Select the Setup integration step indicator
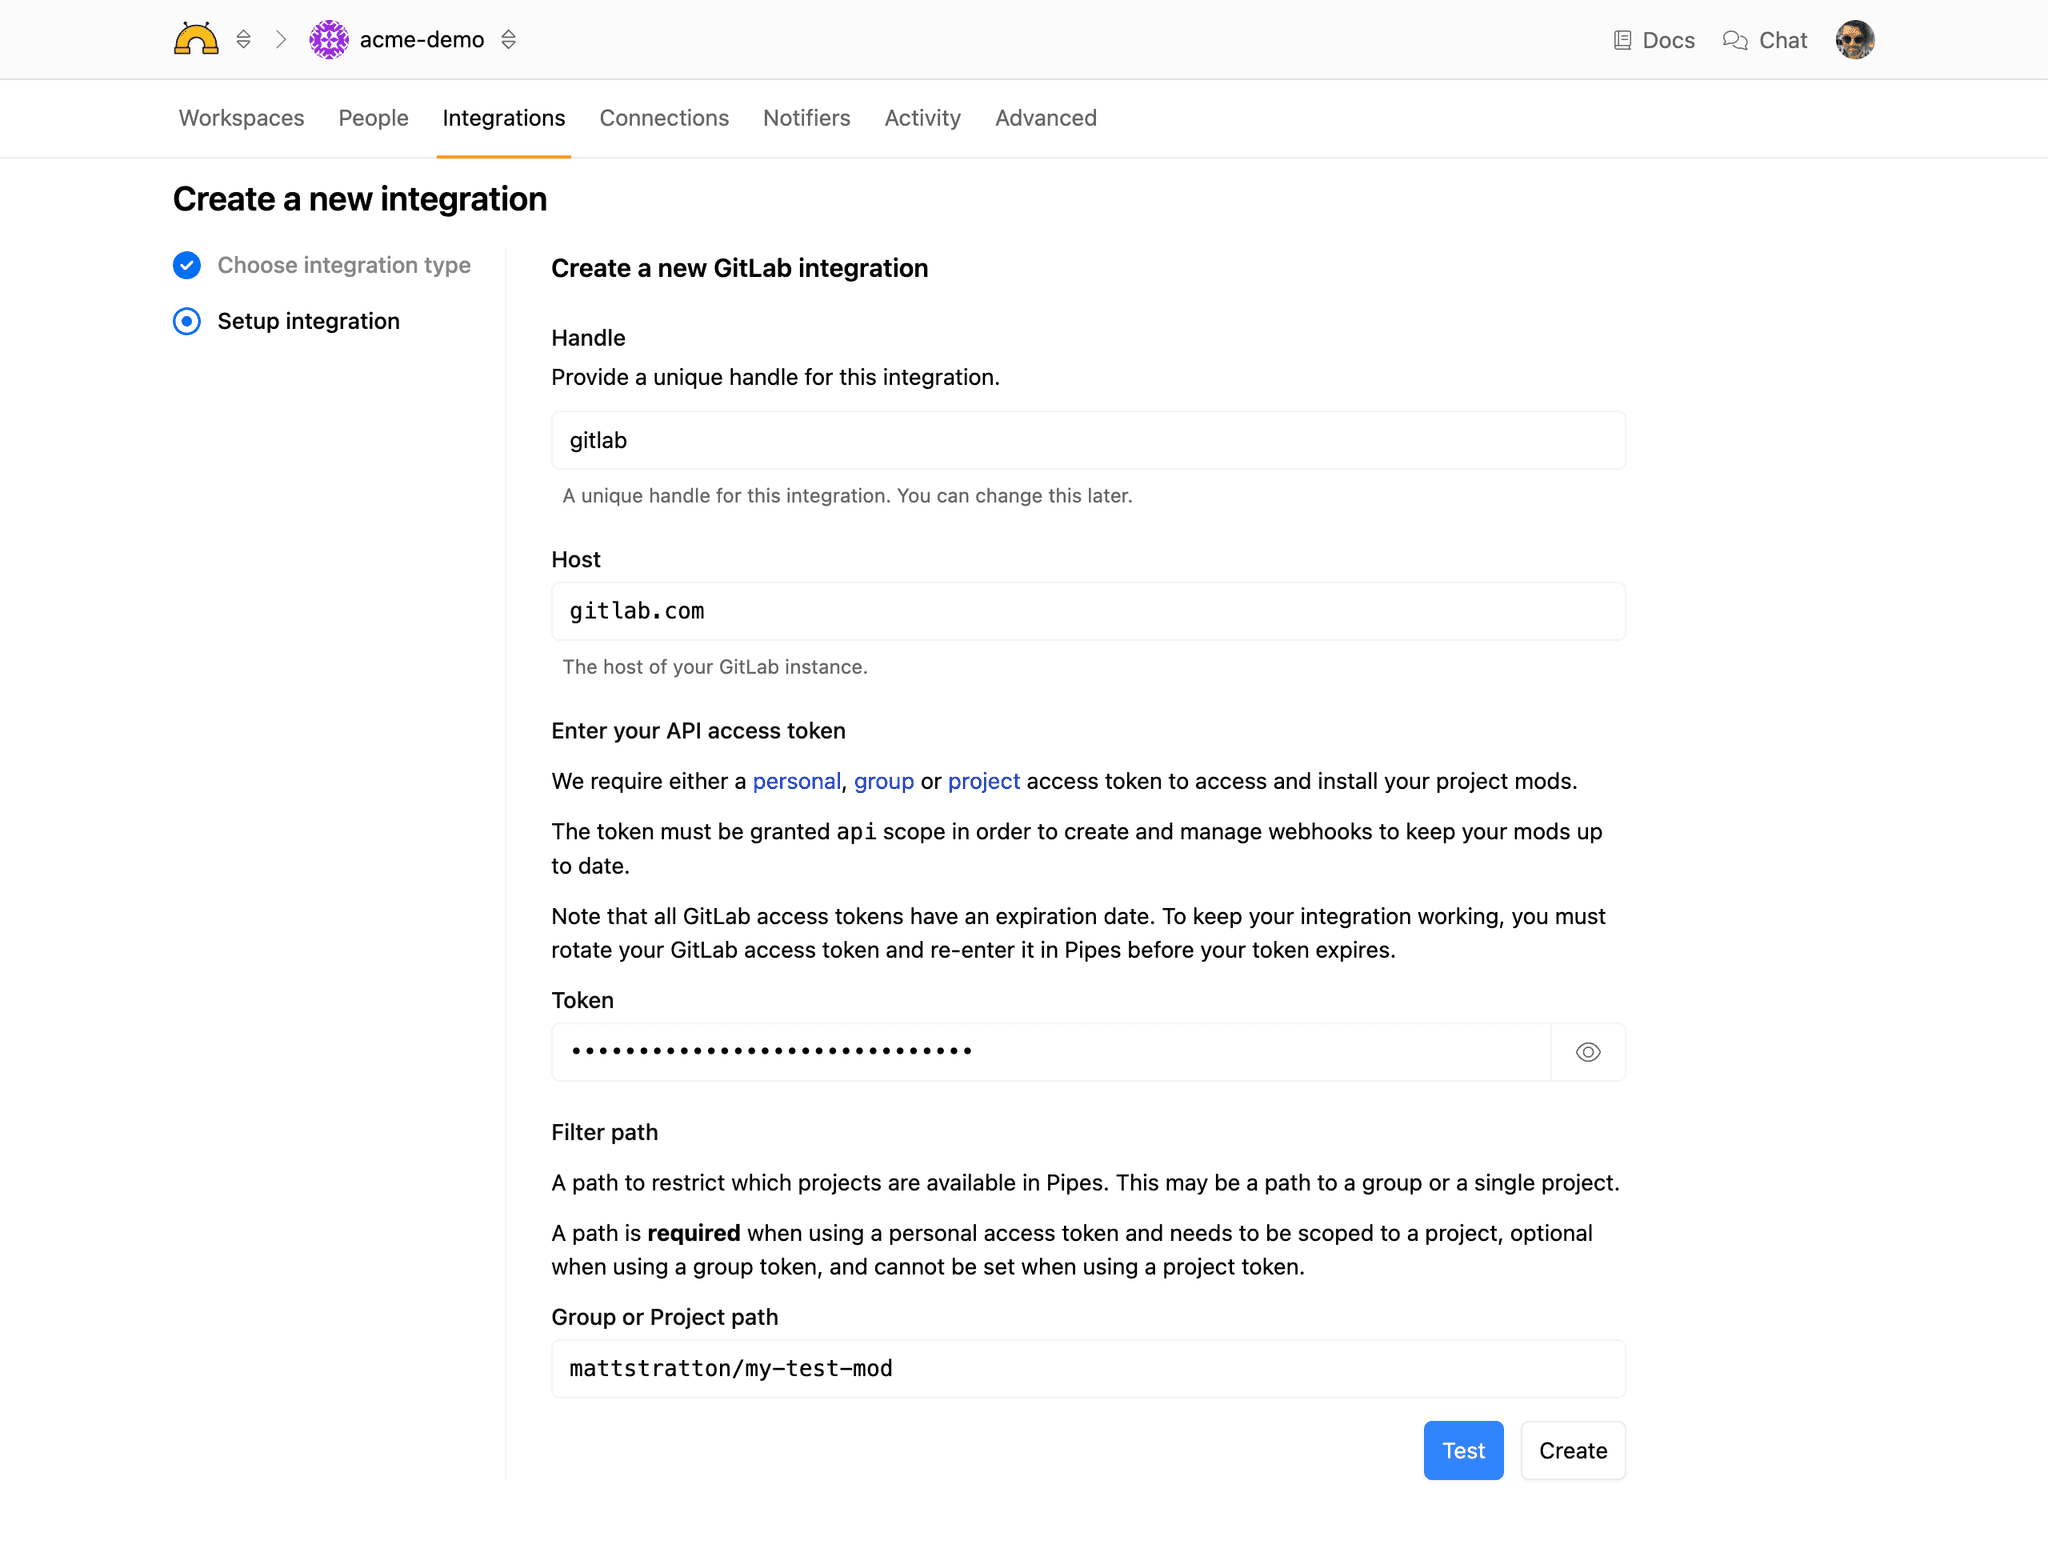This screenshot has height=1541, width=2048. (187, 321)
